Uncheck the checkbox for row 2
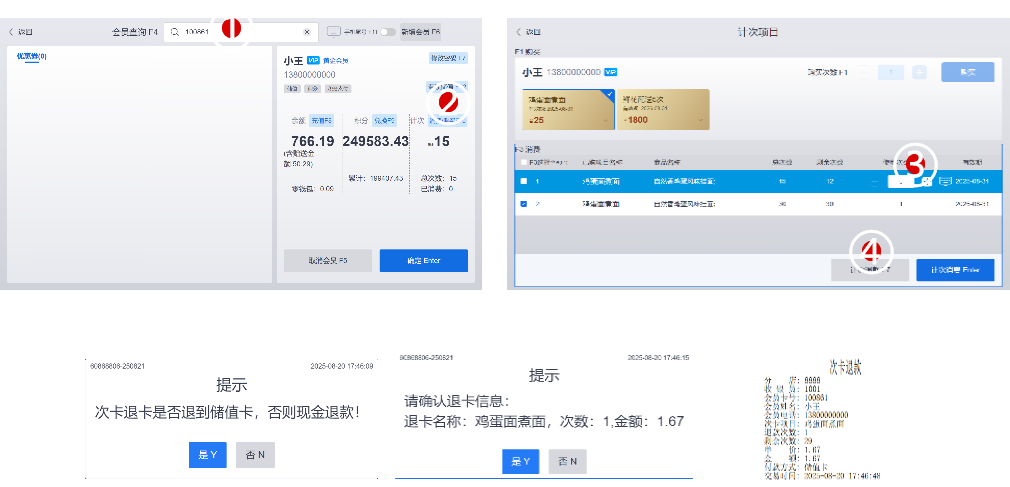Image resolution: width=1010 pixels, height=487 pixels. click(524, 203)
